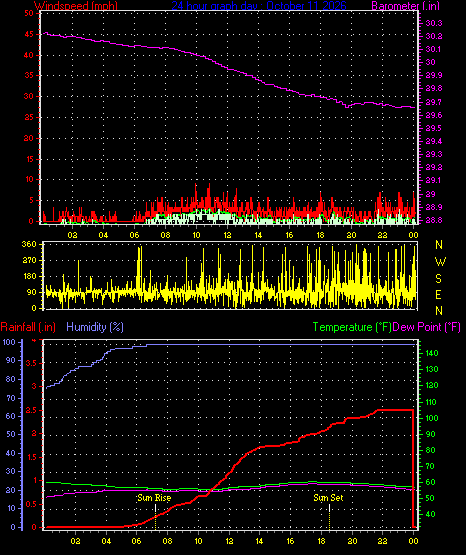Click the 20 hour label under rainfall graph
Viewport: 466px width, 555px height.
[352, 541]
